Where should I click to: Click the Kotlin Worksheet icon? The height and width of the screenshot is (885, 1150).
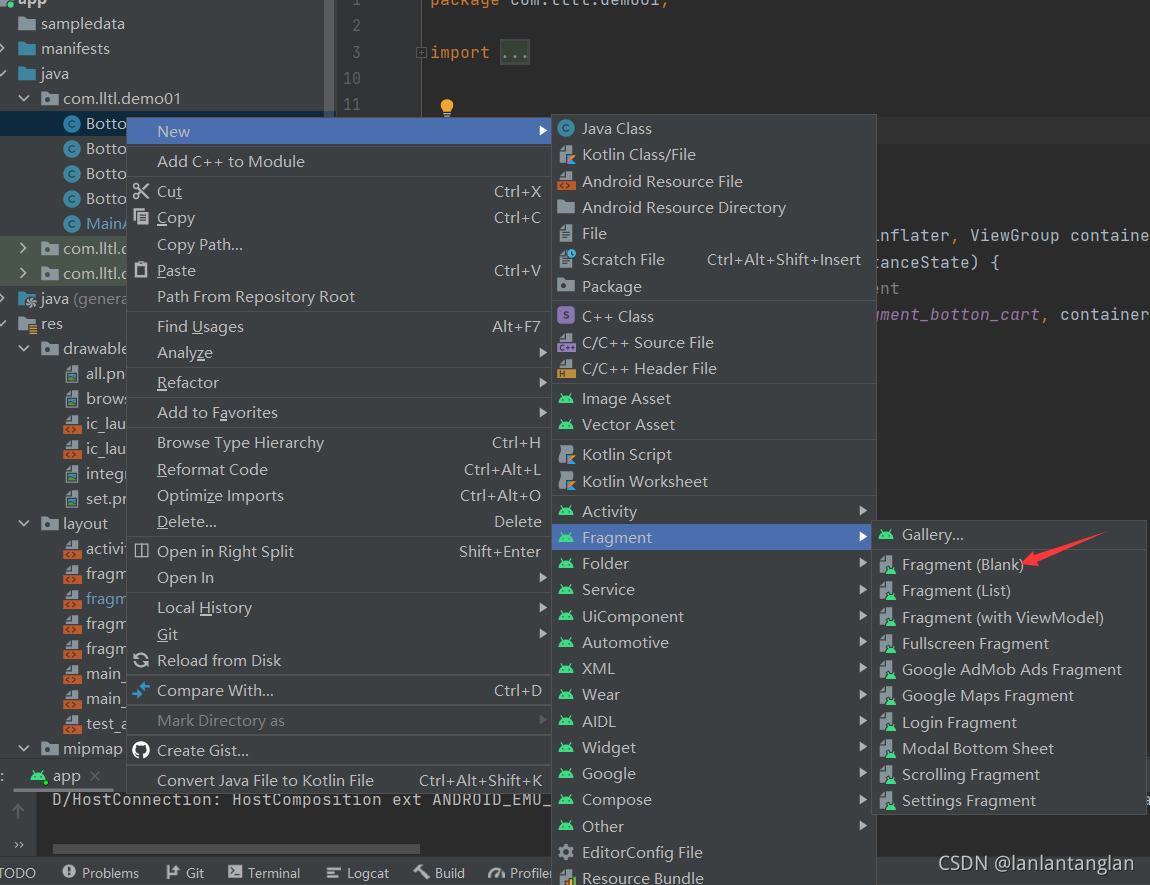[x=566, y=481]
